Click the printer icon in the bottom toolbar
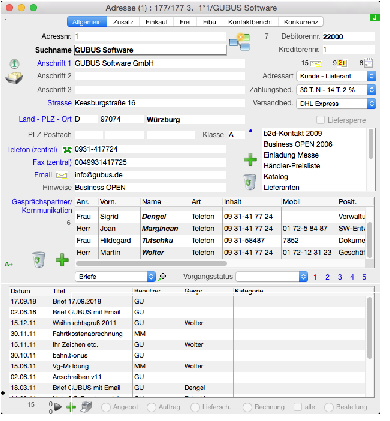 pyautogui.click(x=86, y=407)
